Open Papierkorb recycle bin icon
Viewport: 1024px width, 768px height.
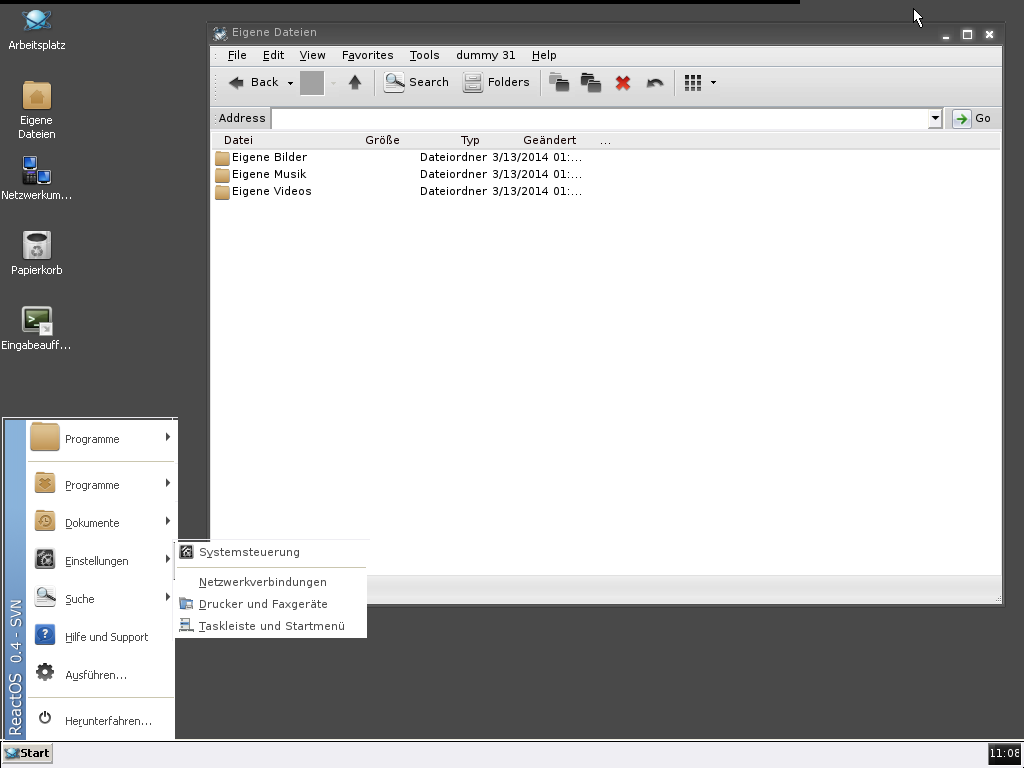tap(37, 253)
